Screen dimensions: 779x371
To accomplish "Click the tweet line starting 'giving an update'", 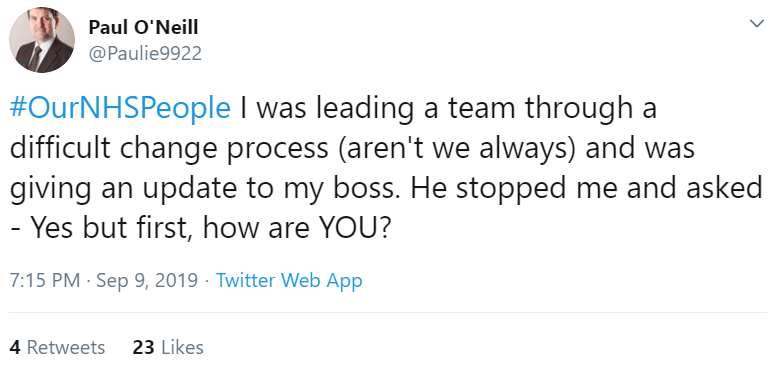I will click(386, 189).
